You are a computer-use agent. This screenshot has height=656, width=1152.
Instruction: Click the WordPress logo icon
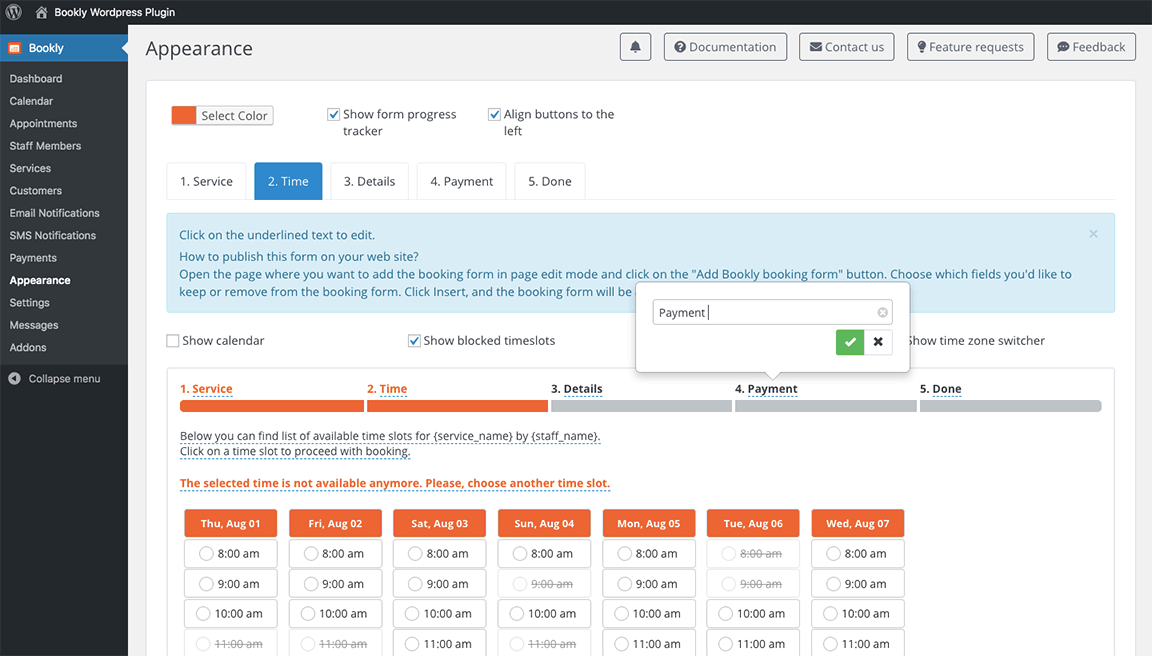pyautogui.click(x=13, y=12)
